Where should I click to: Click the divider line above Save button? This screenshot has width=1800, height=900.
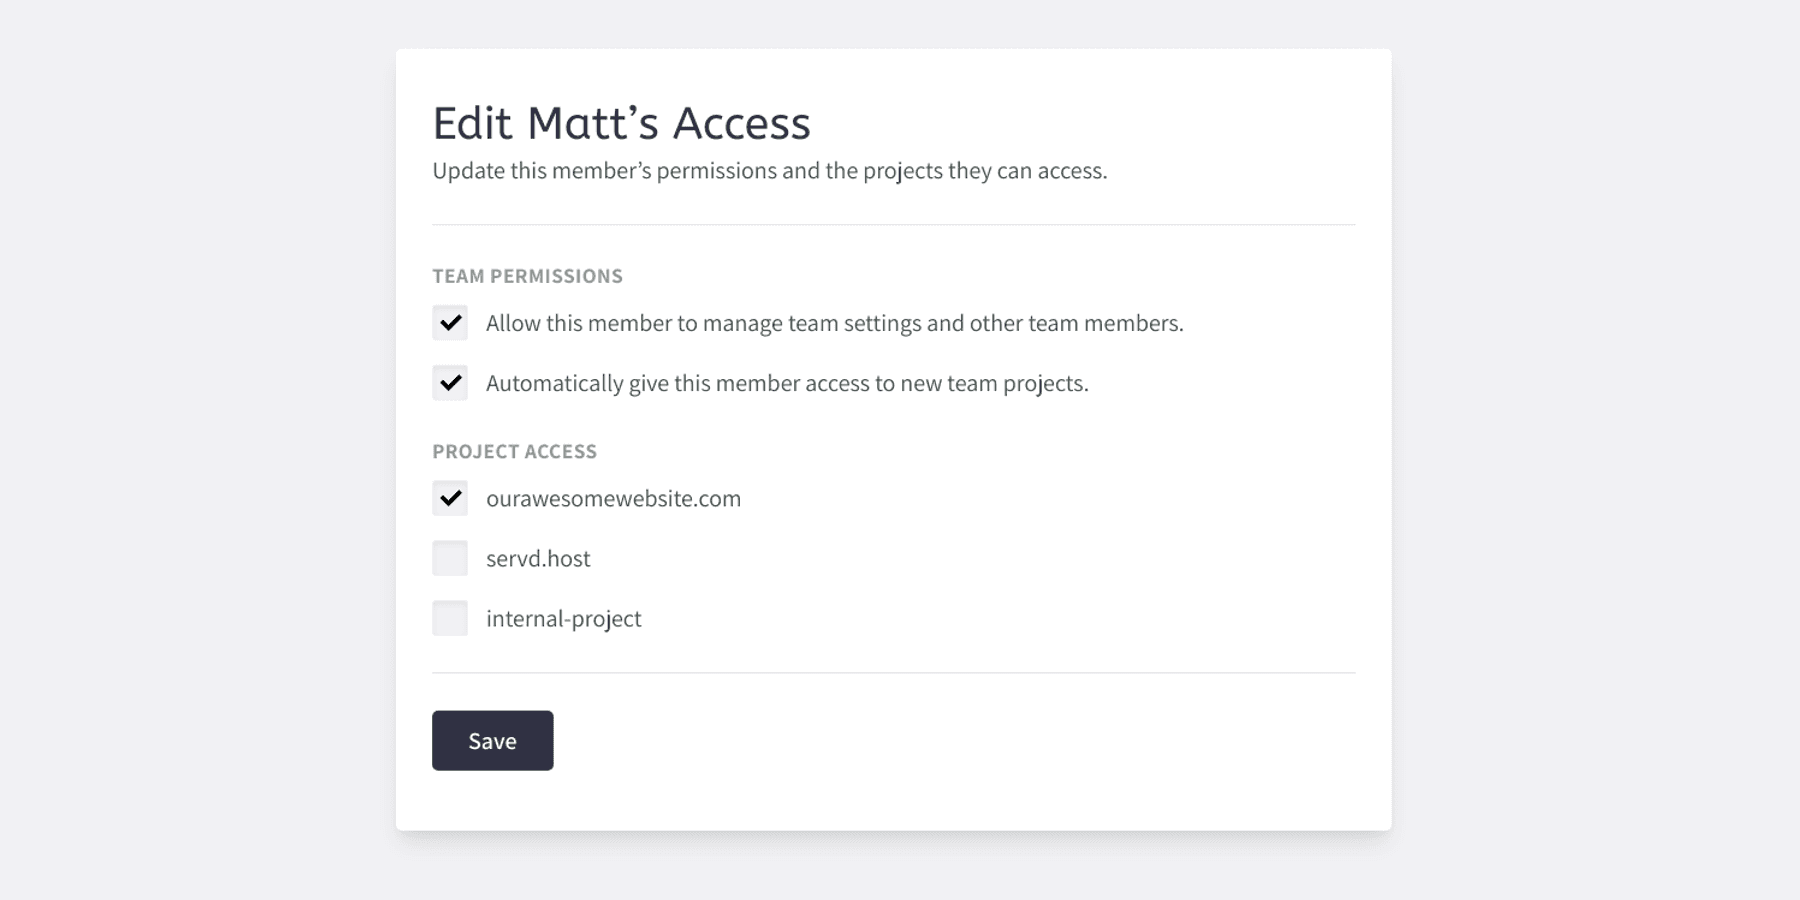pyautogui.click(x=894, y=673)
